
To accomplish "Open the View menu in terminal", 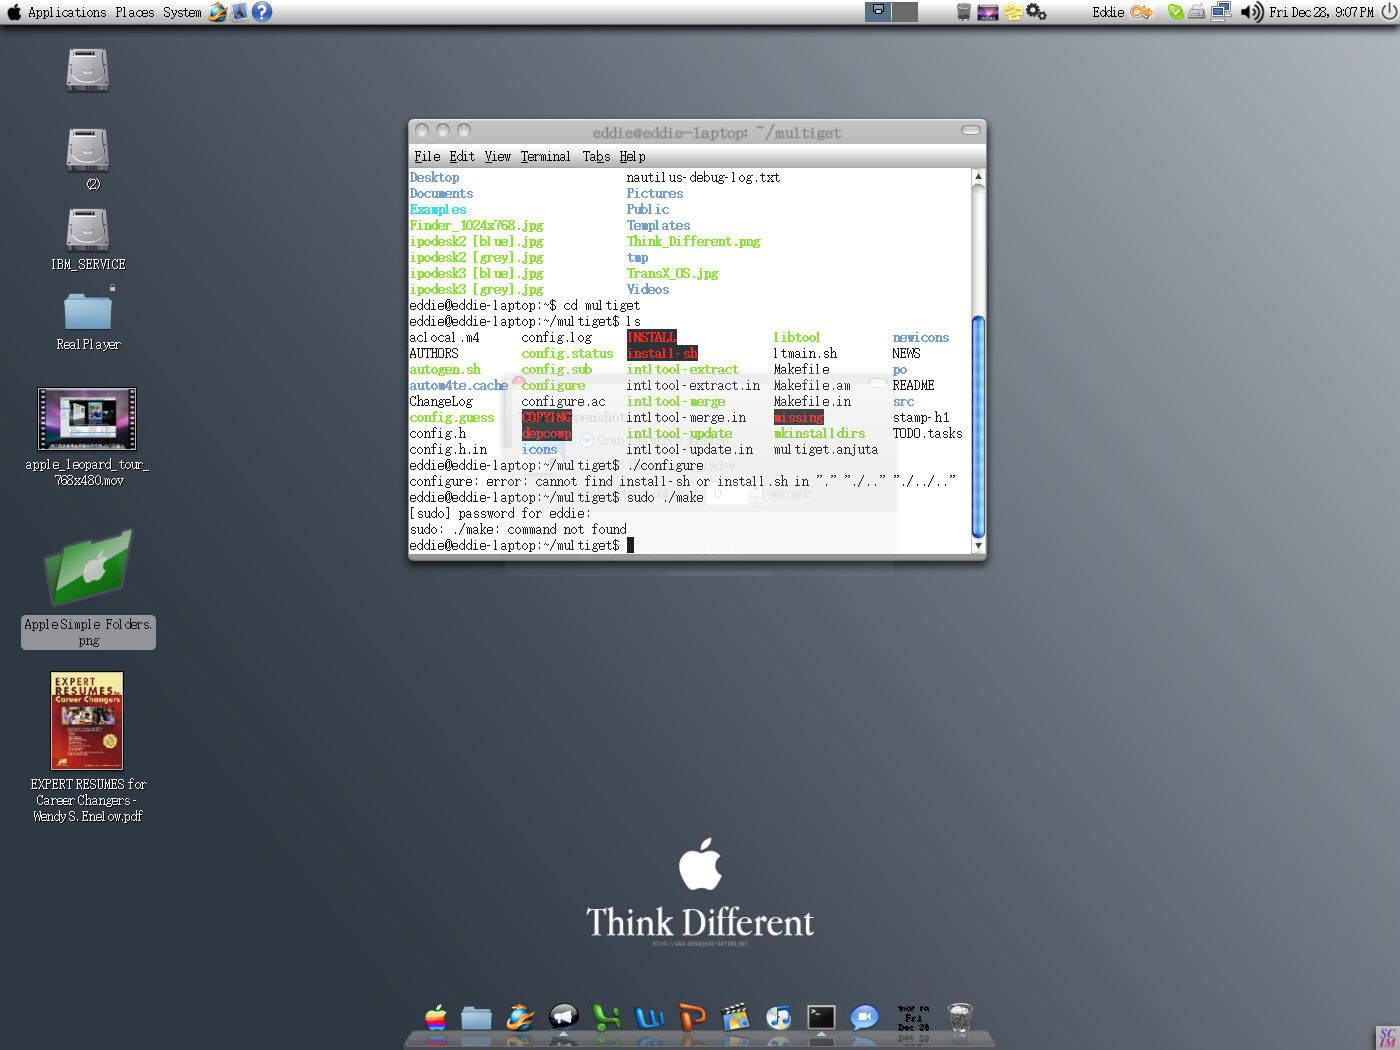I will tap(498, 156).
